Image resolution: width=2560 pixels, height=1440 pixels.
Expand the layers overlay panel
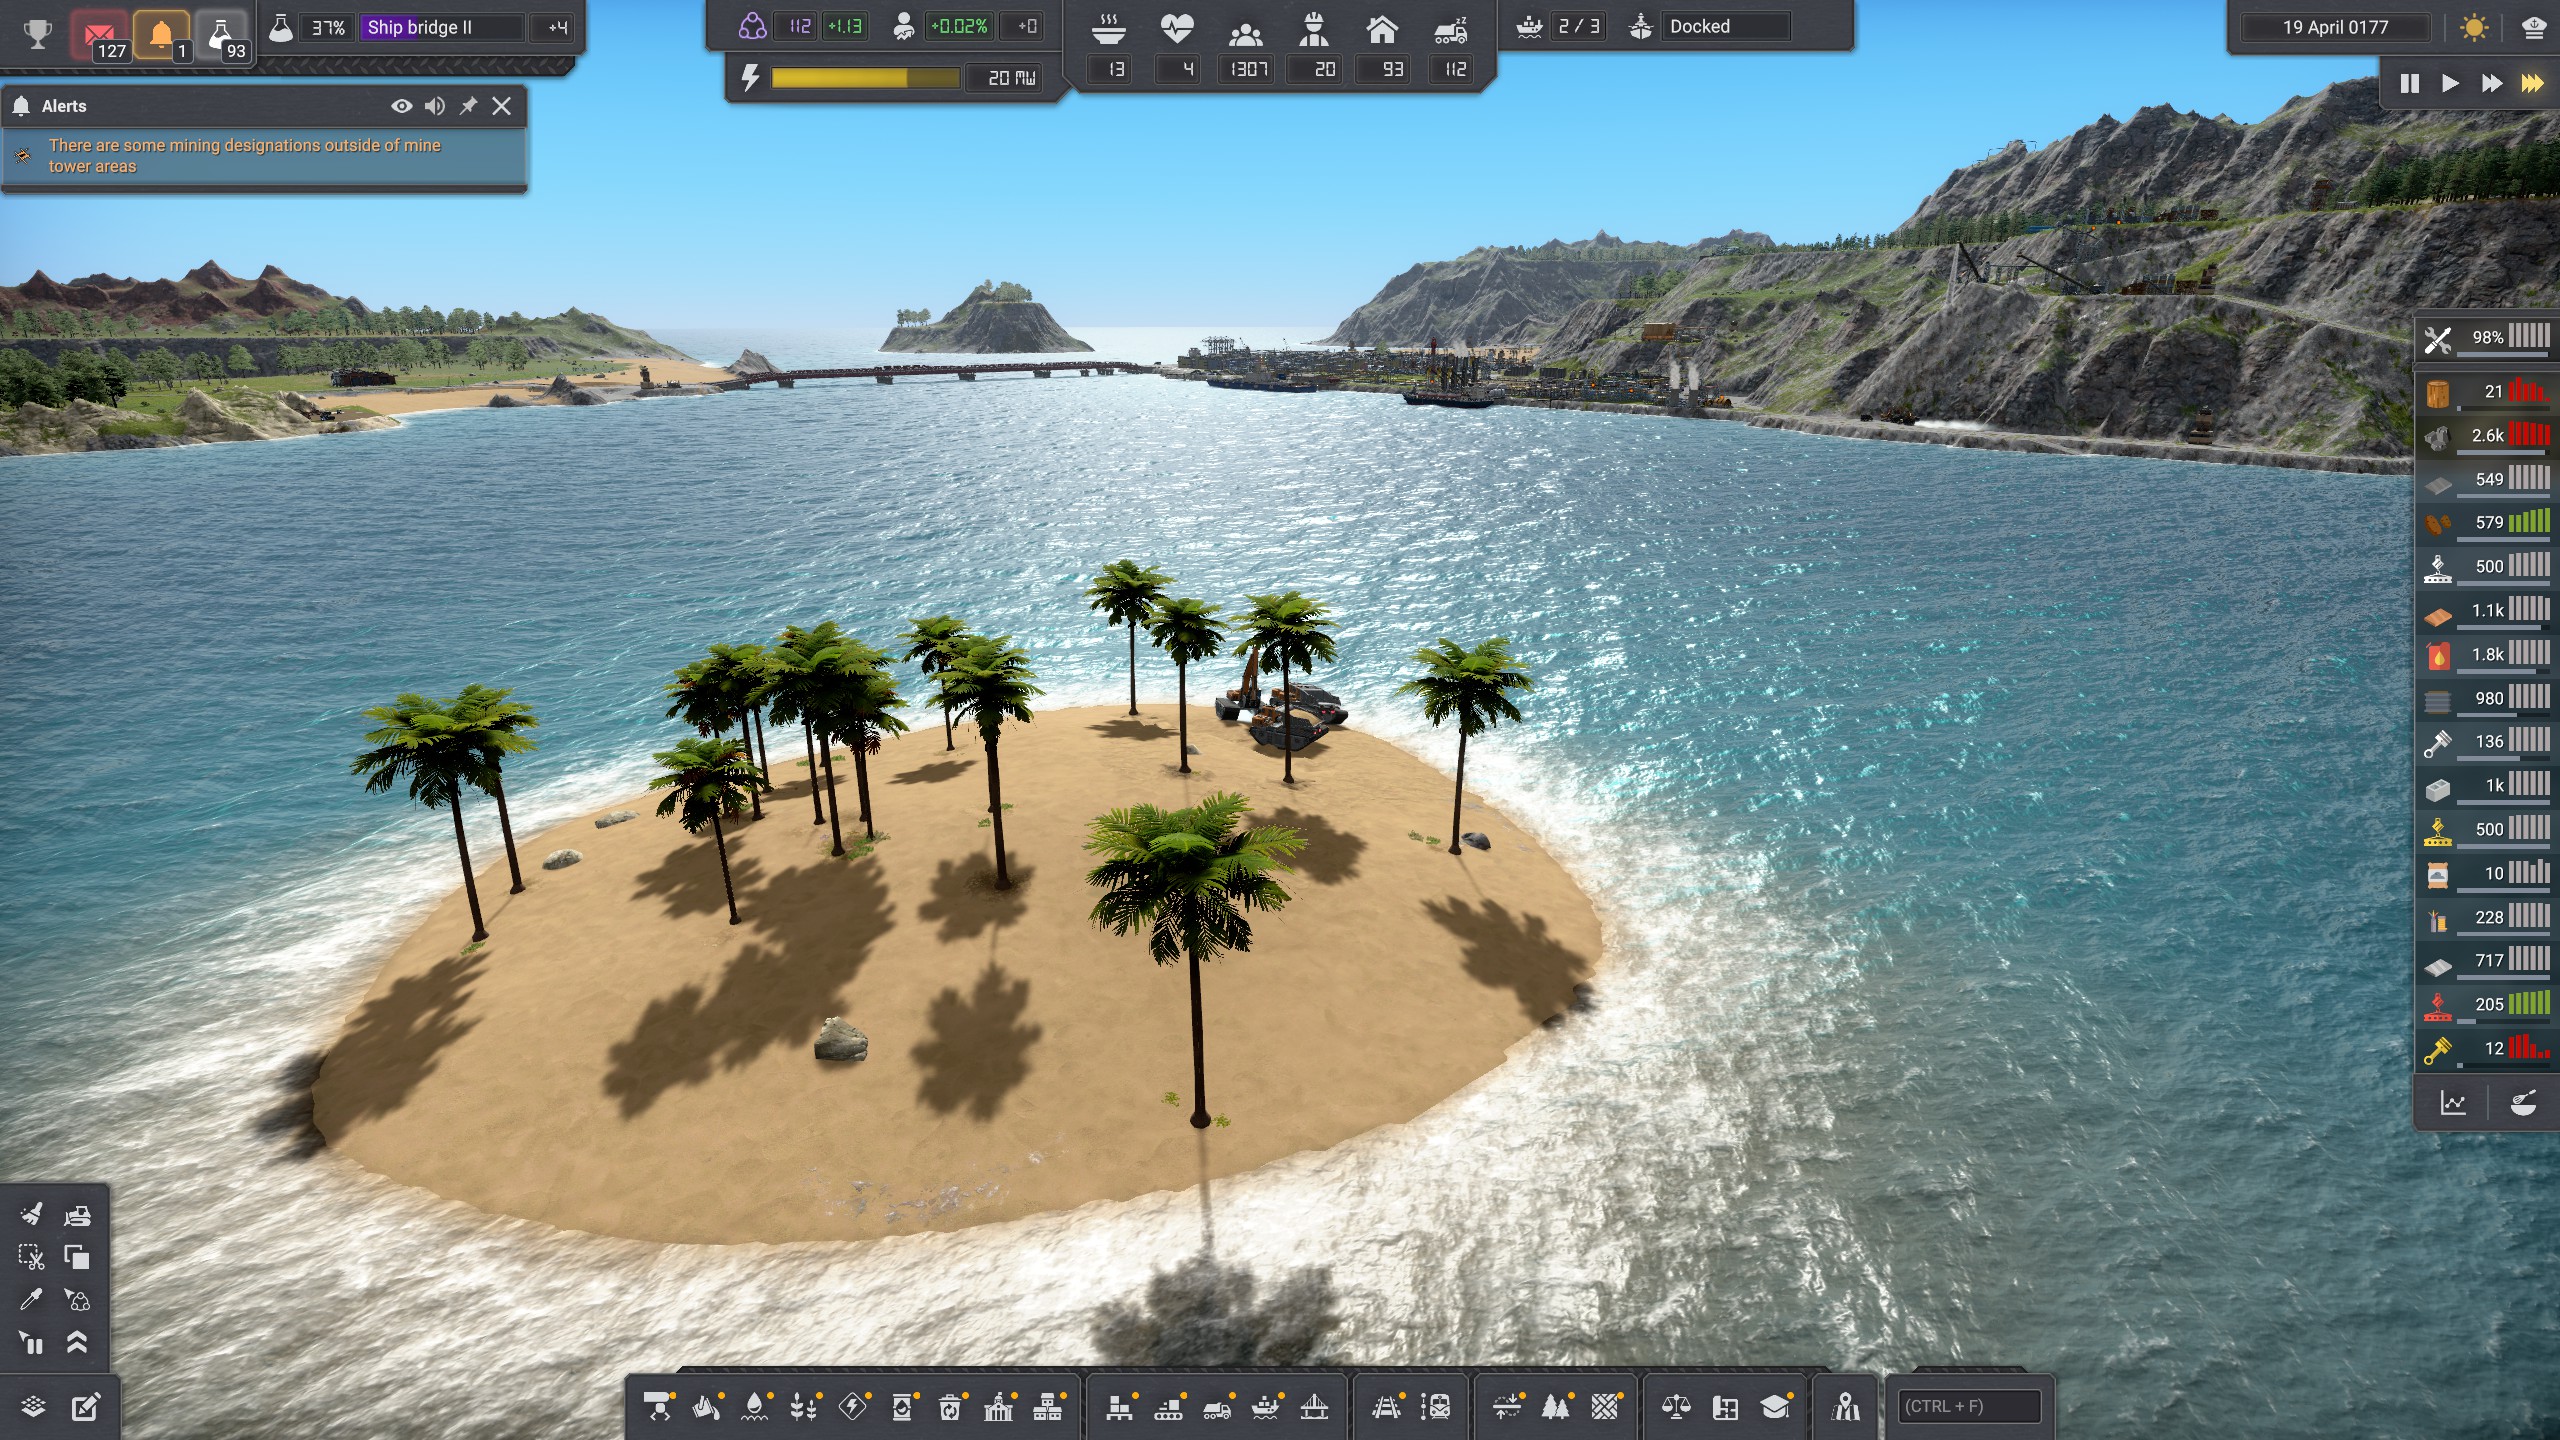pos(33,1407)
